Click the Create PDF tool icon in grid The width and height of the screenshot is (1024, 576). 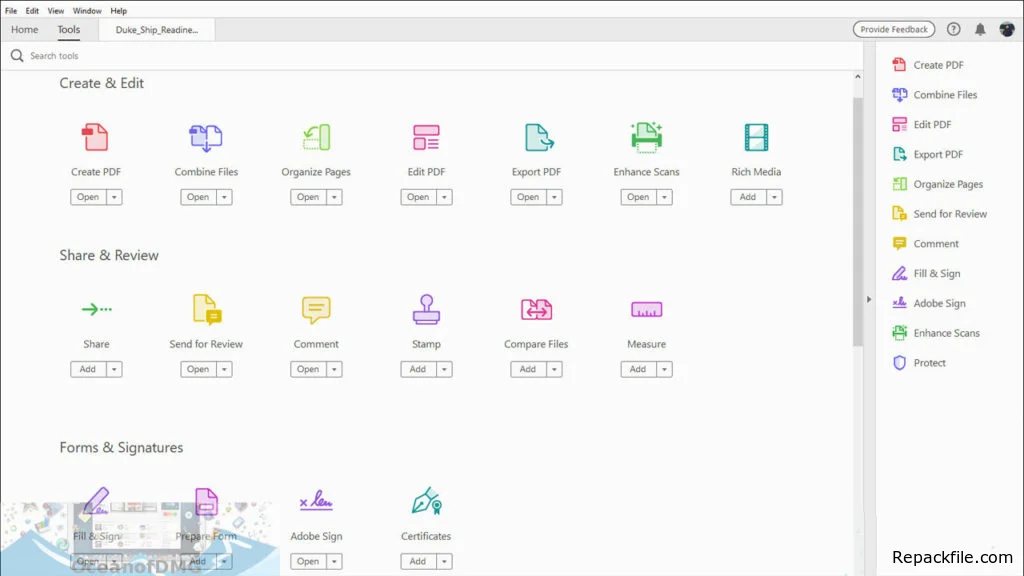point(95,137)
